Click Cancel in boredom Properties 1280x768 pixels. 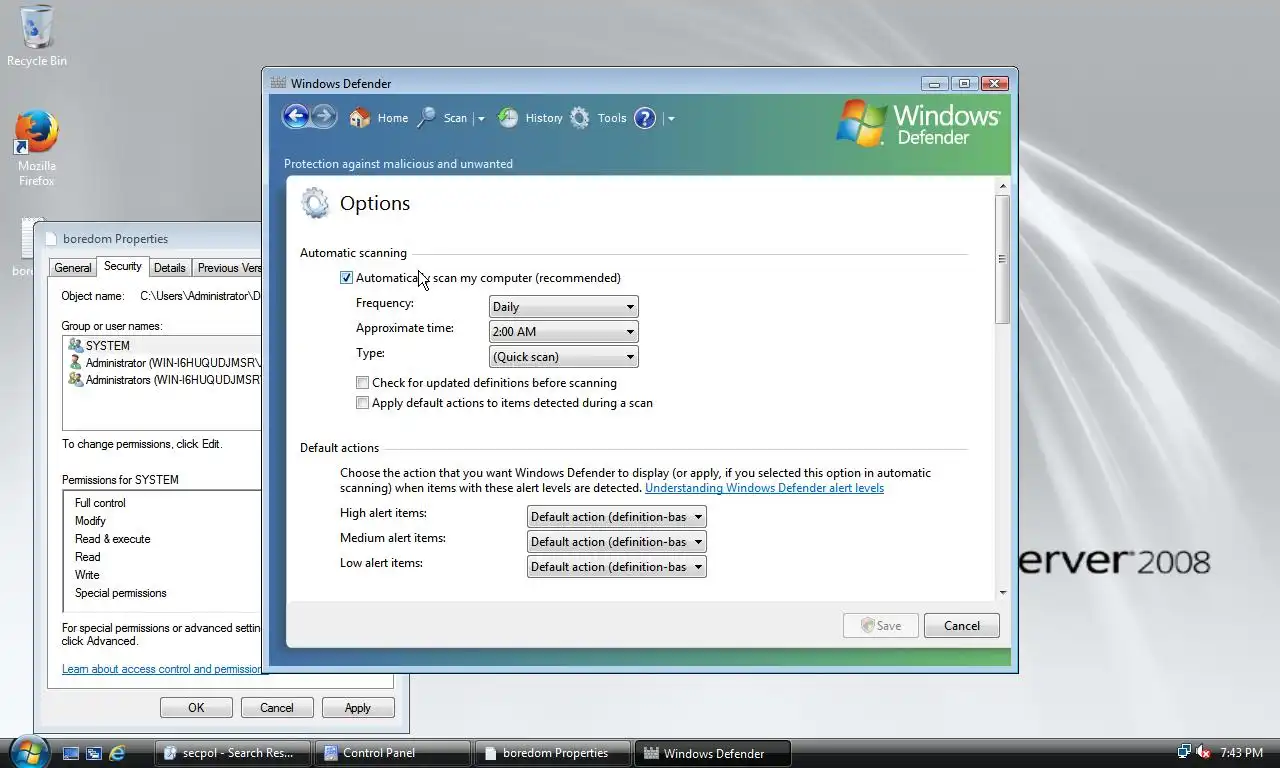pos(277,707)
